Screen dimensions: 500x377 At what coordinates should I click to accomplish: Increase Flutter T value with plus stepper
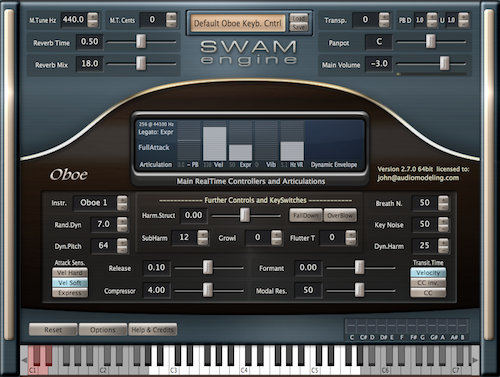pyautogui.click(x=350, y=234)
